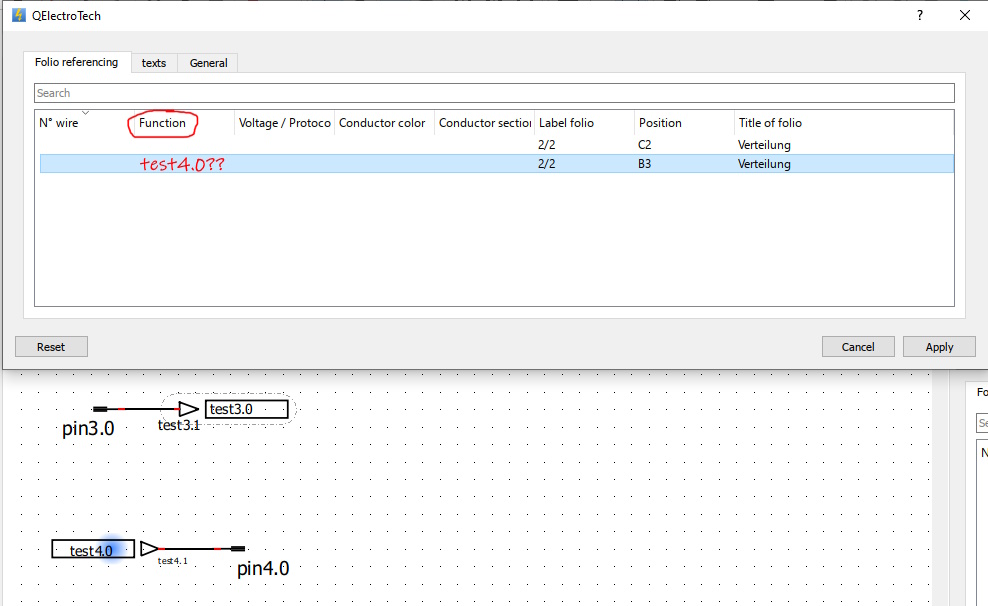
Task: Click the Apply button
Action: click(939, 347)
